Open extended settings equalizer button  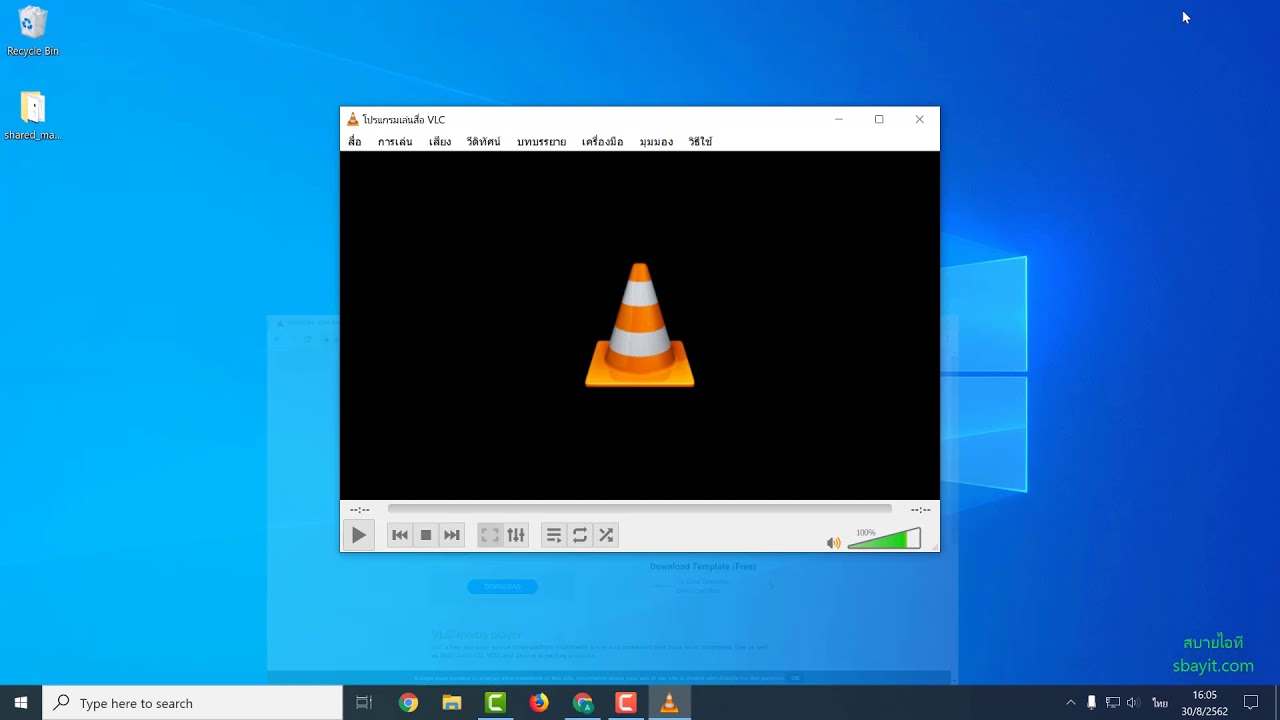click(516, 535)
